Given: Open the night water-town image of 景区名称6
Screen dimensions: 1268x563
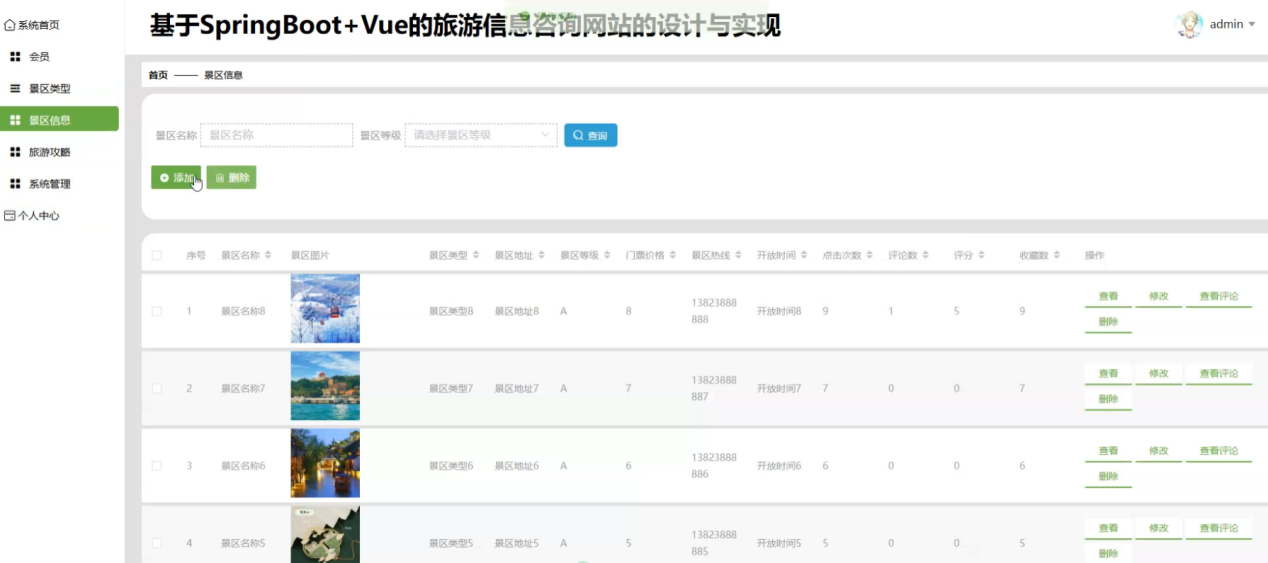Looking at the screenshot, I should (x=325, y=463).
